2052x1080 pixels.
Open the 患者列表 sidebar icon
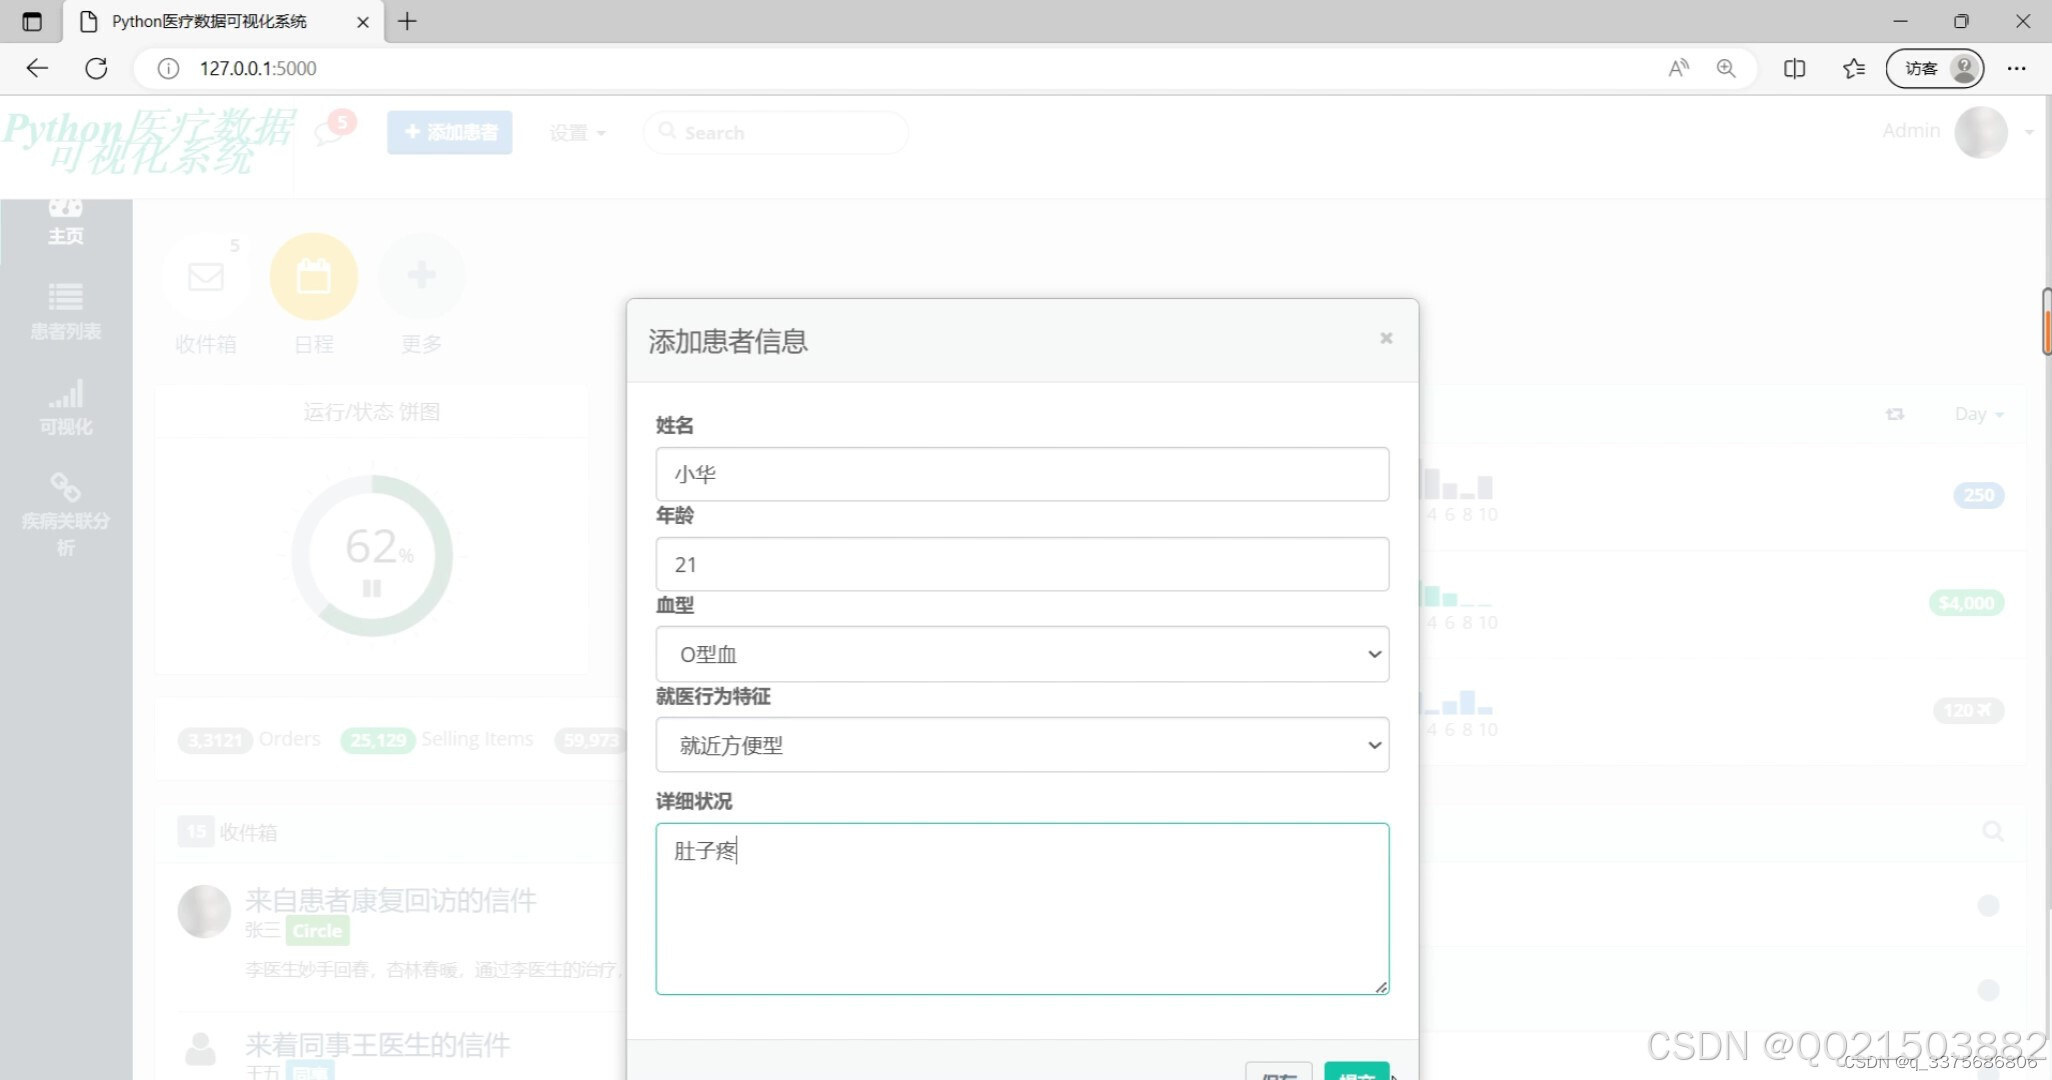65,312
